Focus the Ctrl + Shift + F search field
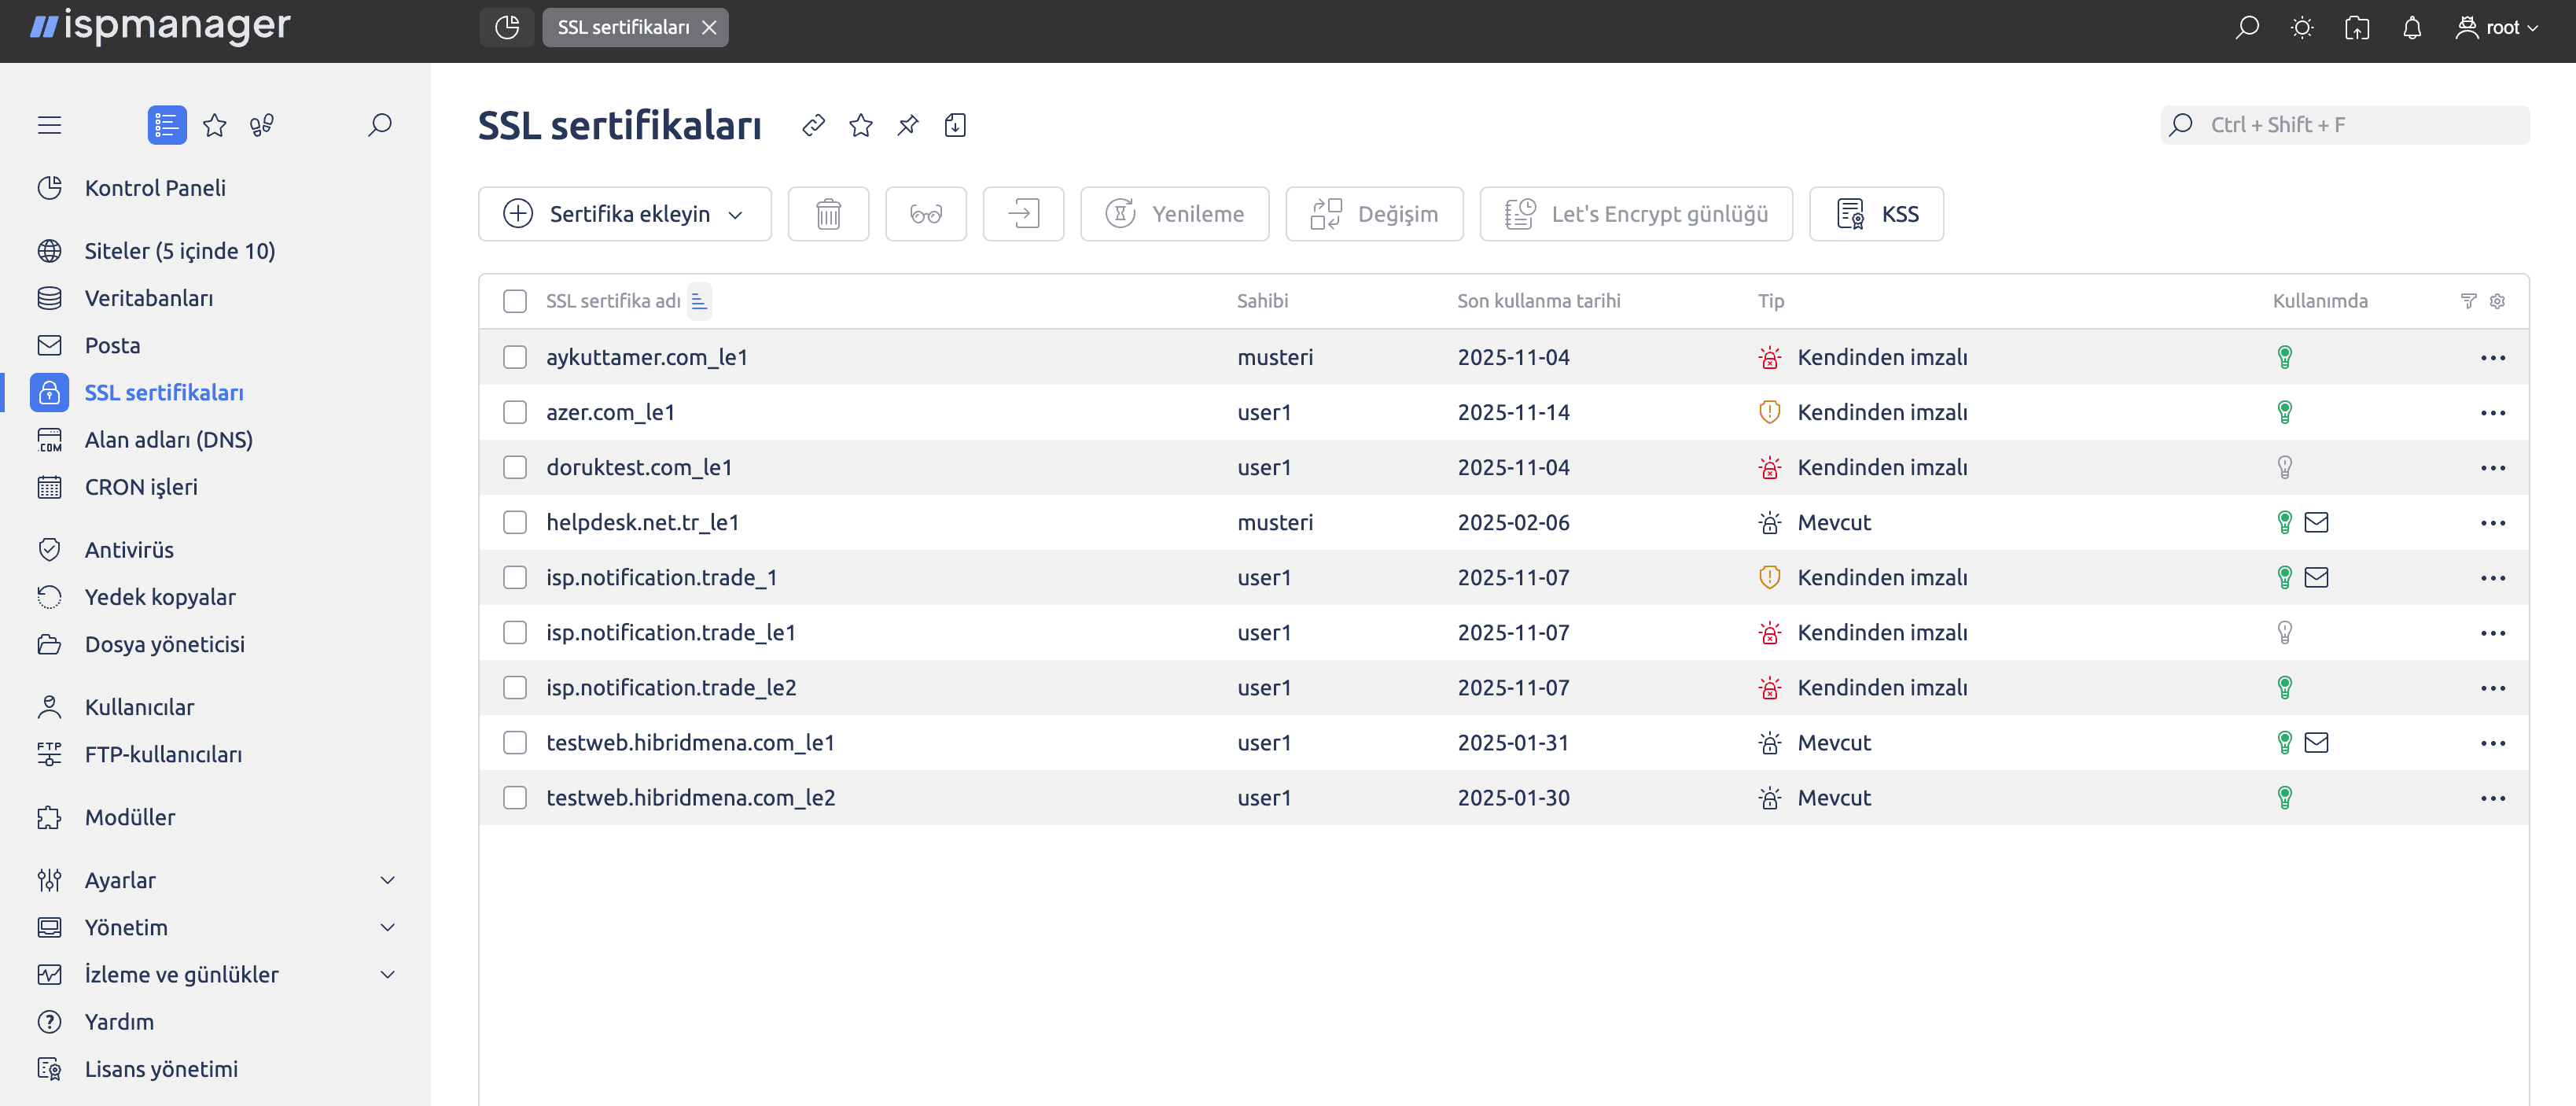 (2345, 125)
